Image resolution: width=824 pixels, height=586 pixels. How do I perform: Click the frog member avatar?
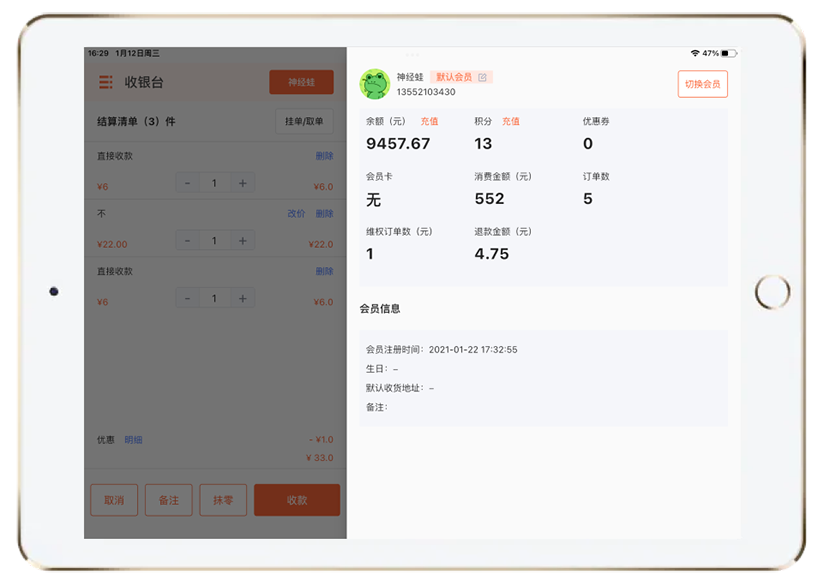375,84
